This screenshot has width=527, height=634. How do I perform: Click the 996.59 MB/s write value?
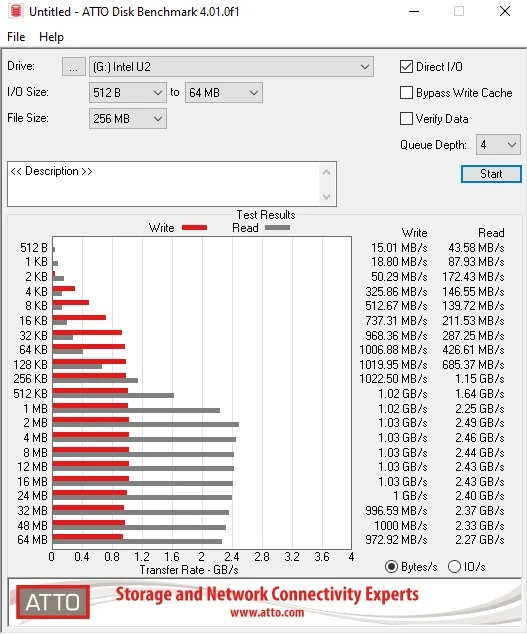[396, 511]
